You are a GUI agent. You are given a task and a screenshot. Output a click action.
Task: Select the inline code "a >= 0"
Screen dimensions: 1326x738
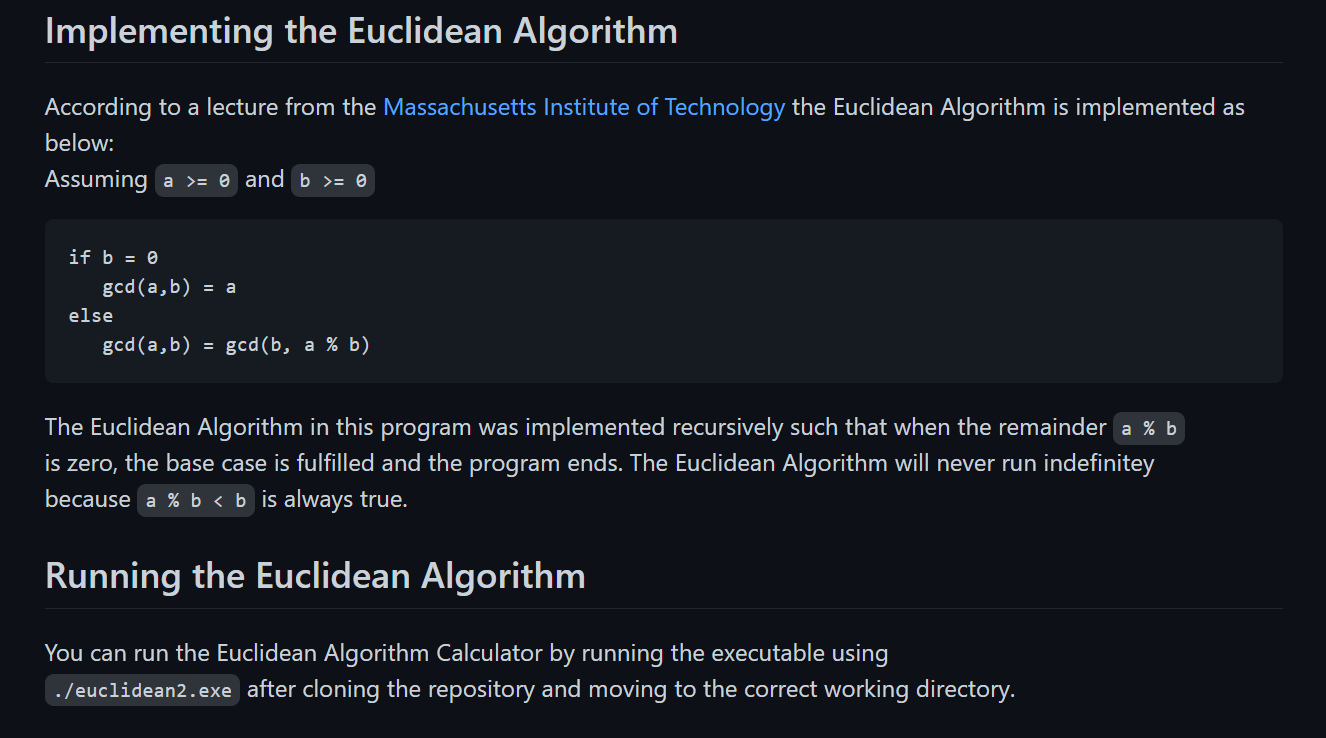coord(197,181)
